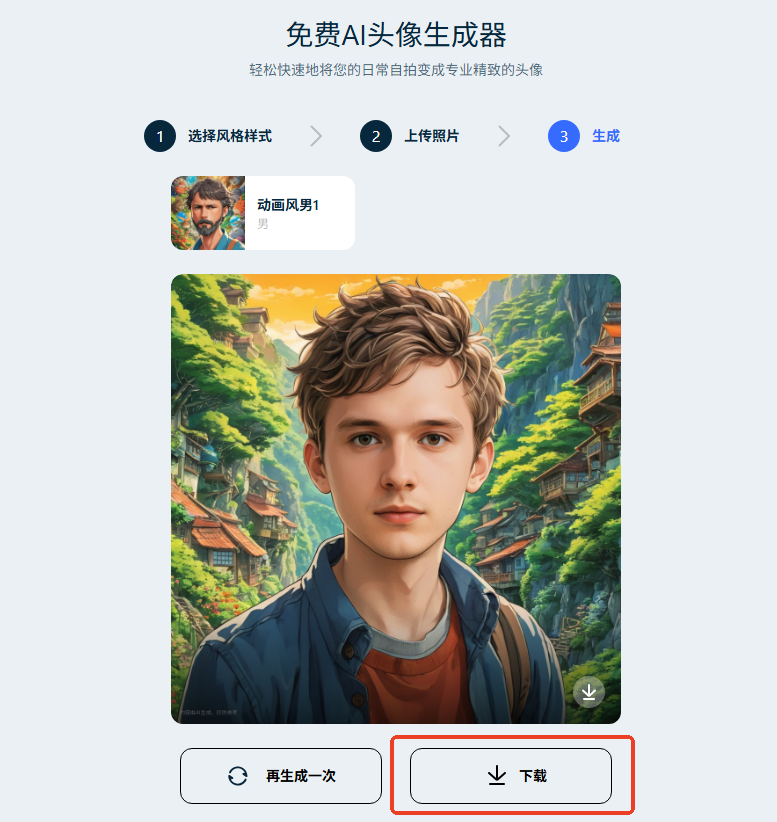Click the watermark text on portrait corner

click(209, 712)
